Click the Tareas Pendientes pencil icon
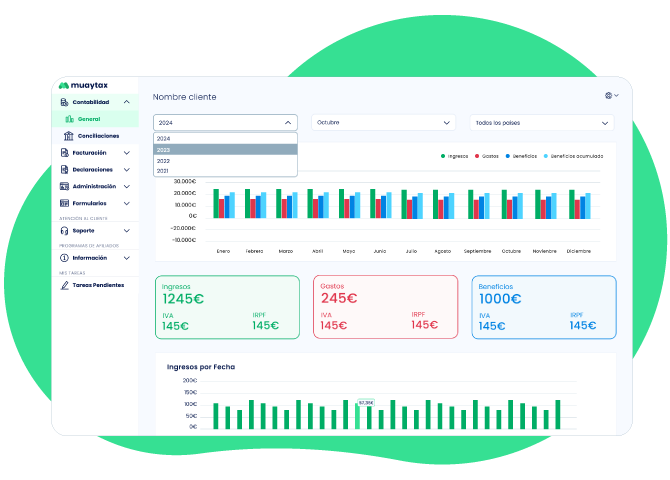The width and height of the screenshot is (670, 480). pyautogui.click(x=63, y=285)
